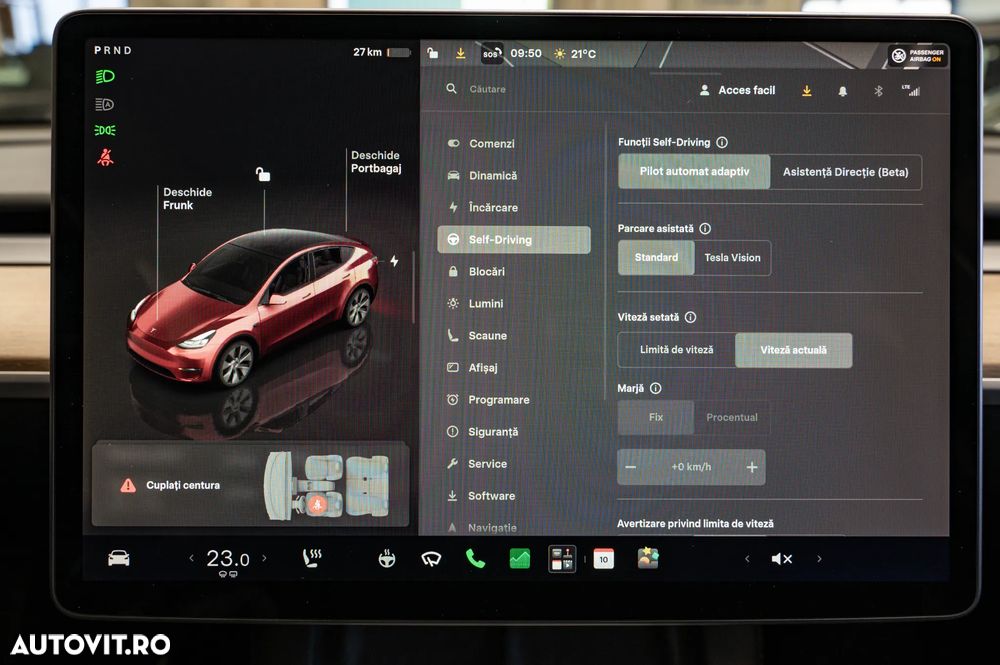Open the green energy chart app

520,559
